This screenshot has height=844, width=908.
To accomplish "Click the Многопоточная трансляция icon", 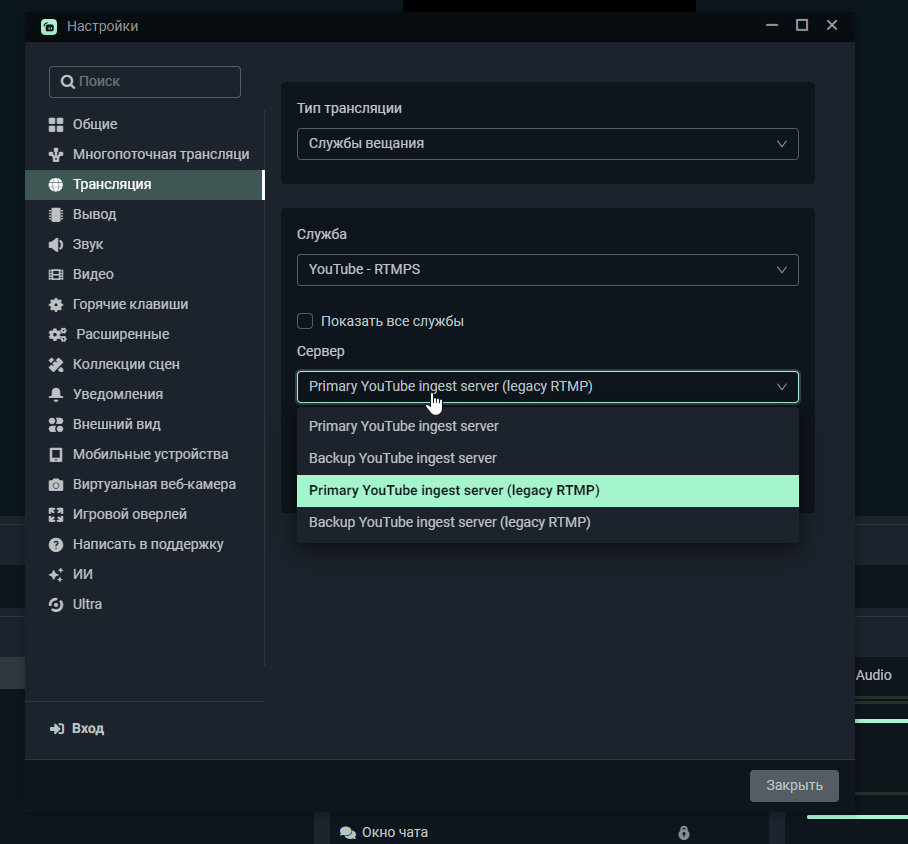I will (x=56, y=155).
